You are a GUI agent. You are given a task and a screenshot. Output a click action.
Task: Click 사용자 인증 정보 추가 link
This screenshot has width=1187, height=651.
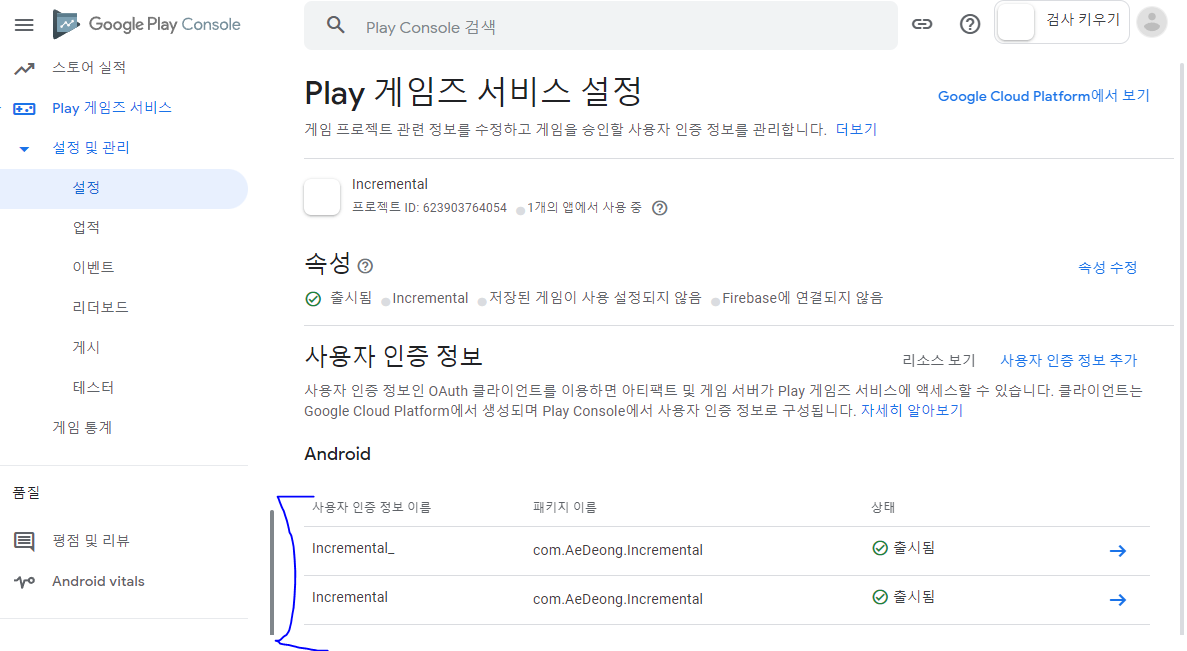click(x=1068, y=360)
